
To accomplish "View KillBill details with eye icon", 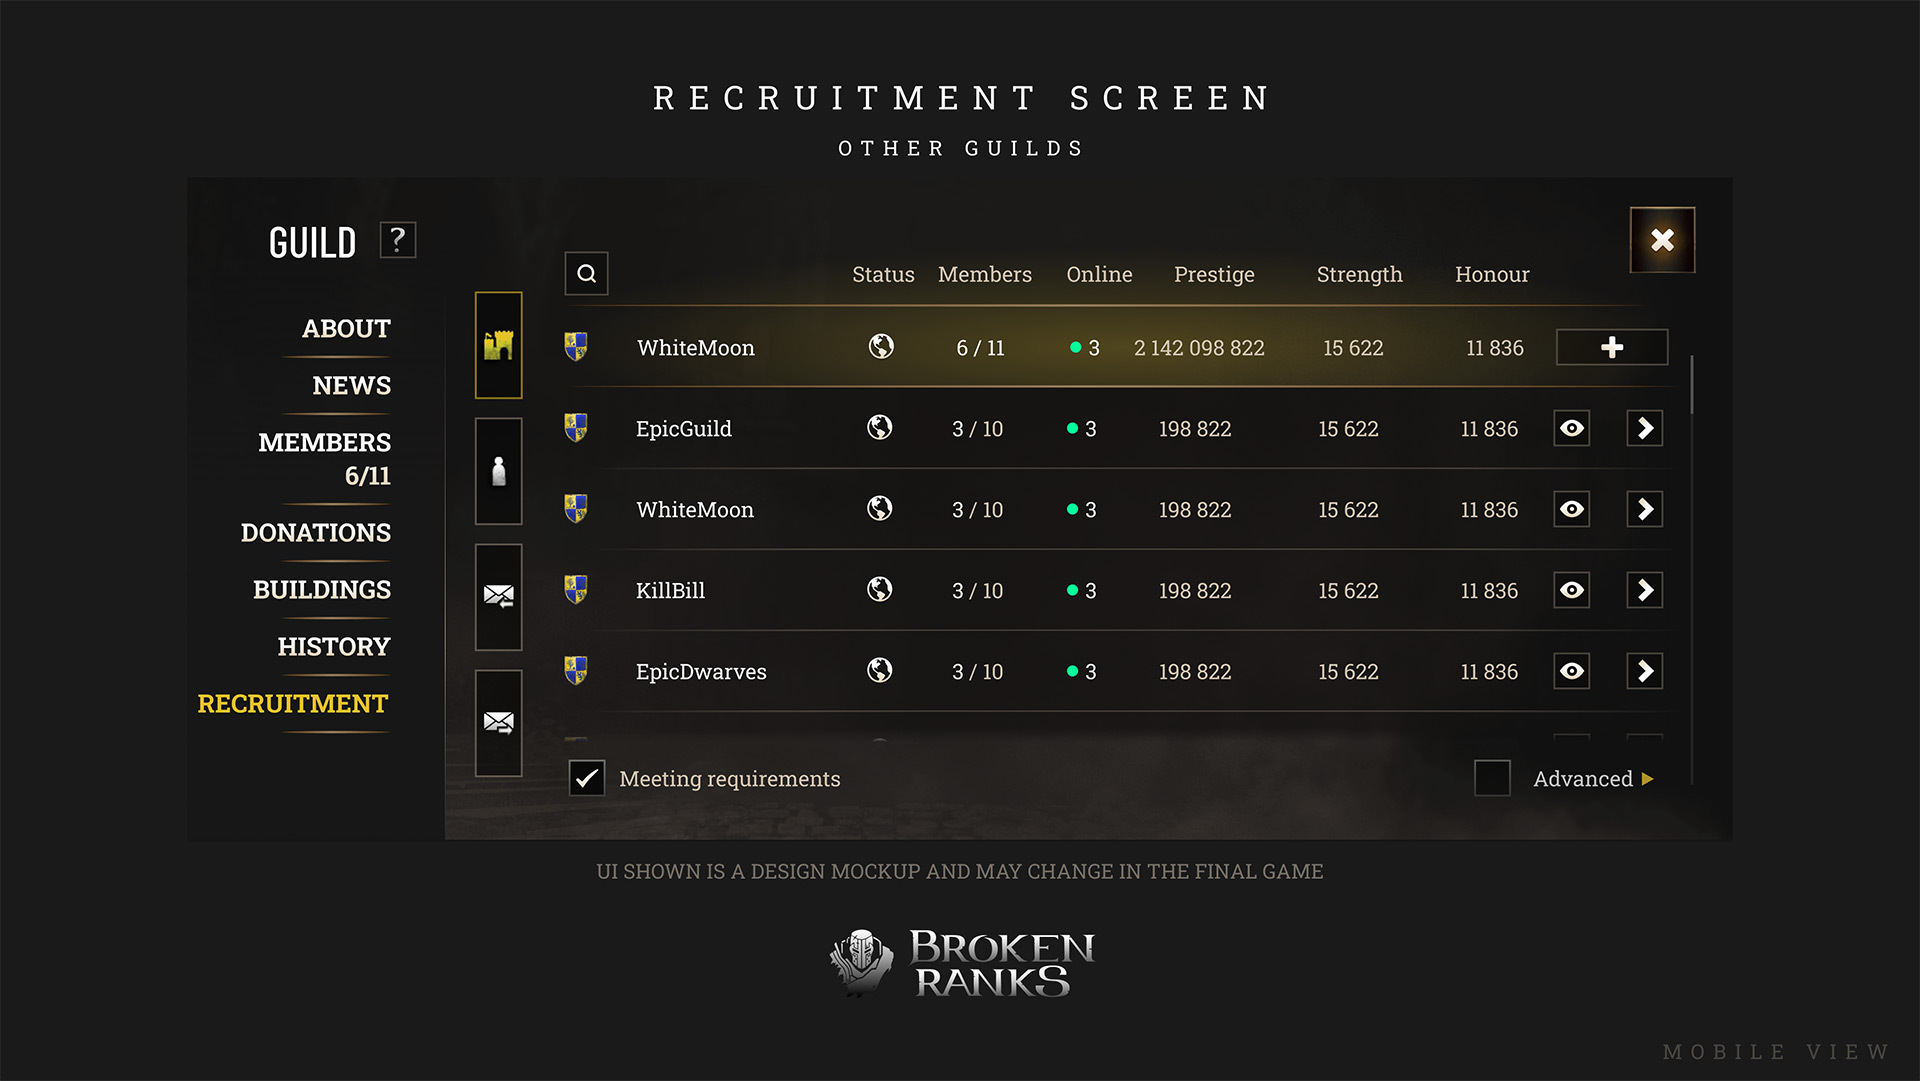I will 1572,590.
